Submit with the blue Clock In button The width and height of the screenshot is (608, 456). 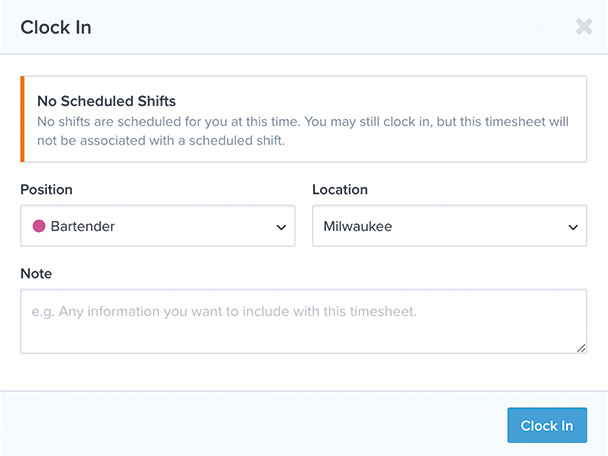click(x=547, y=425)
